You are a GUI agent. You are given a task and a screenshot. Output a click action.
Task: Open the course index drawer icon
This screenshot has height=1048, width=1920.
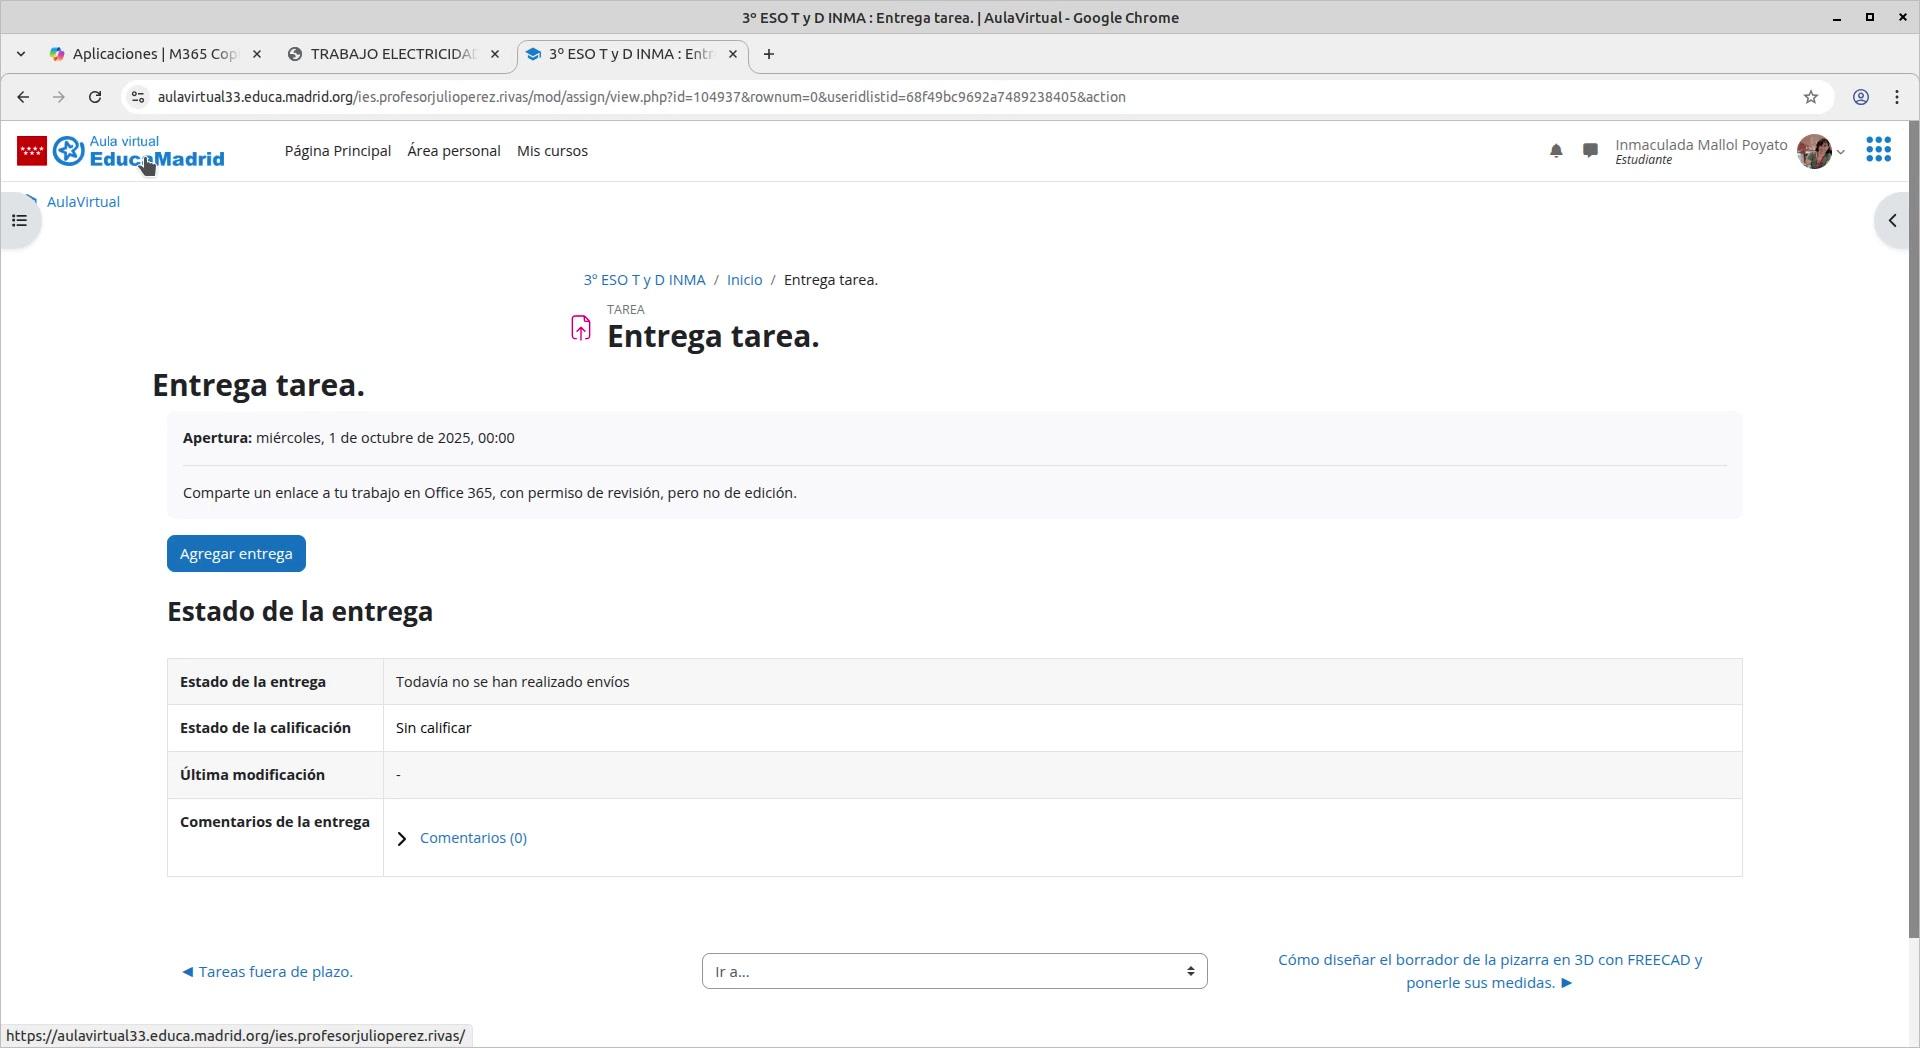pyautogui.click(x=19, y=221)
